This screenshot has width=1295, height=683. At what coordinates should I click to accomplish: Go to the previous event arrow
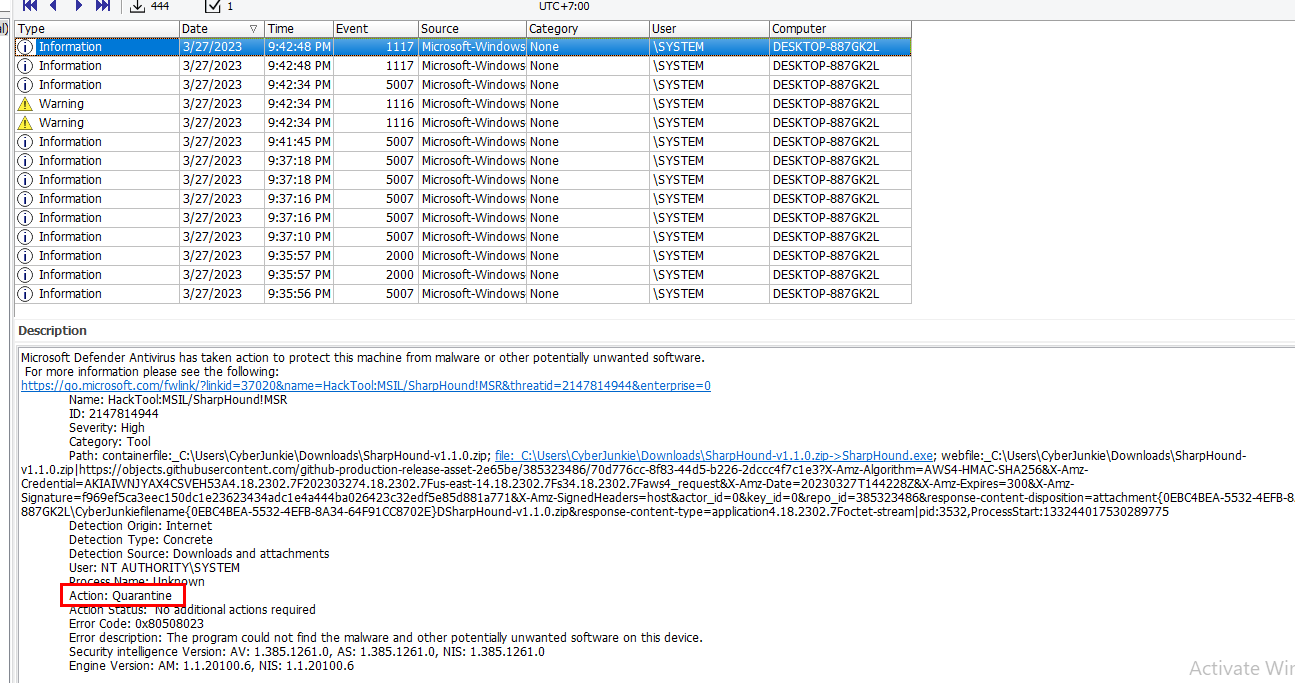[53, 6]
